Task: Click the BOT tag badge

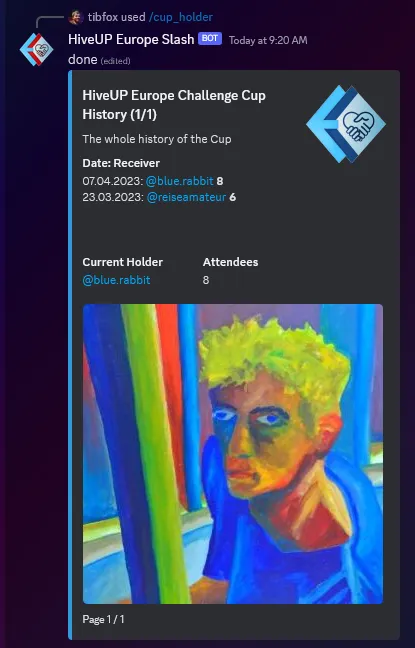Action: 210,38
